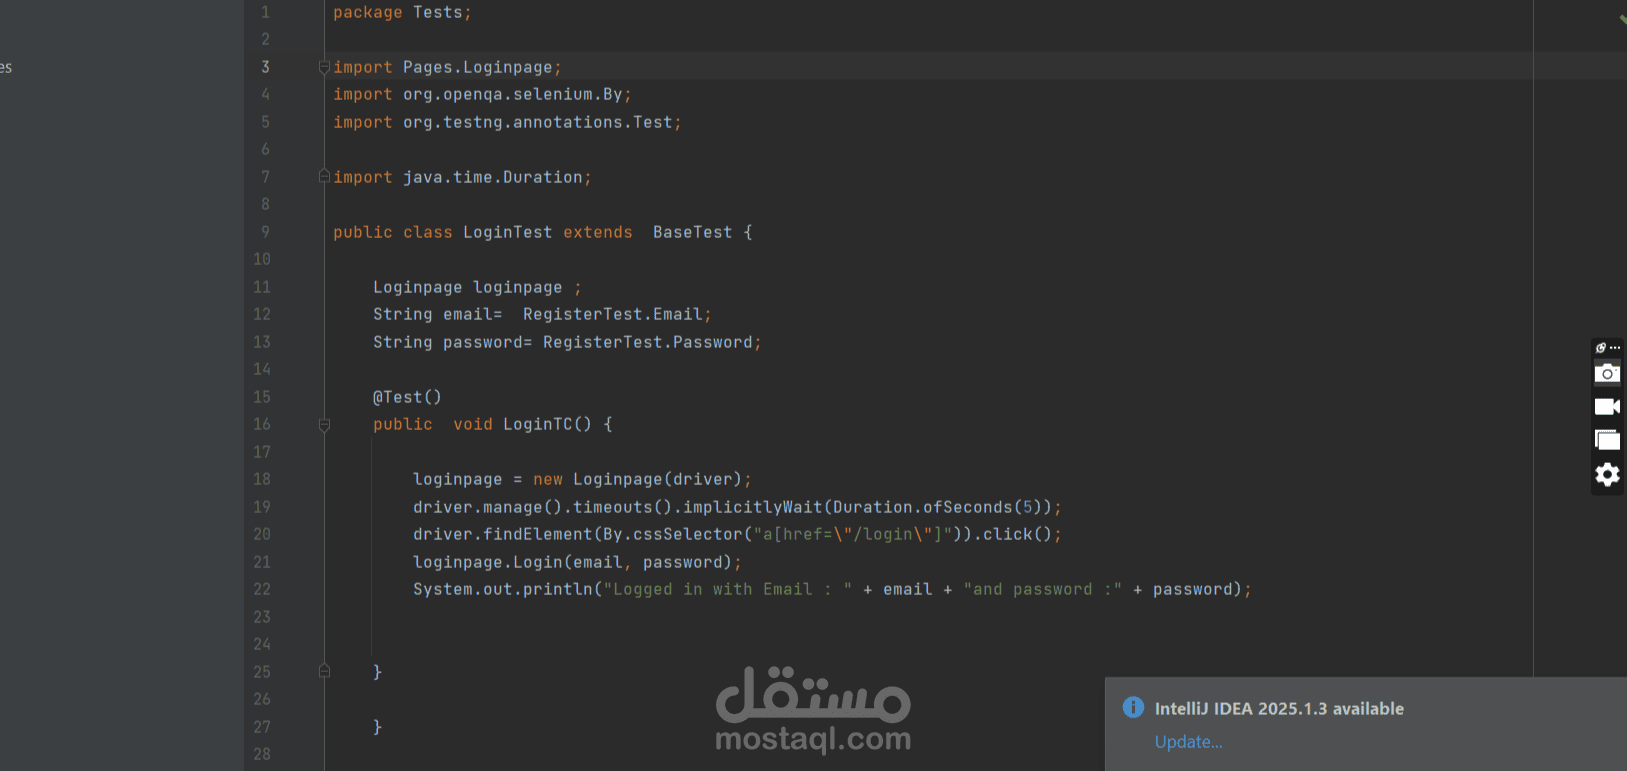The width and height of the screenshot is (1627, 771).
Task: Collapse the LoginTC method at line 16
Action: coord(324,425)
